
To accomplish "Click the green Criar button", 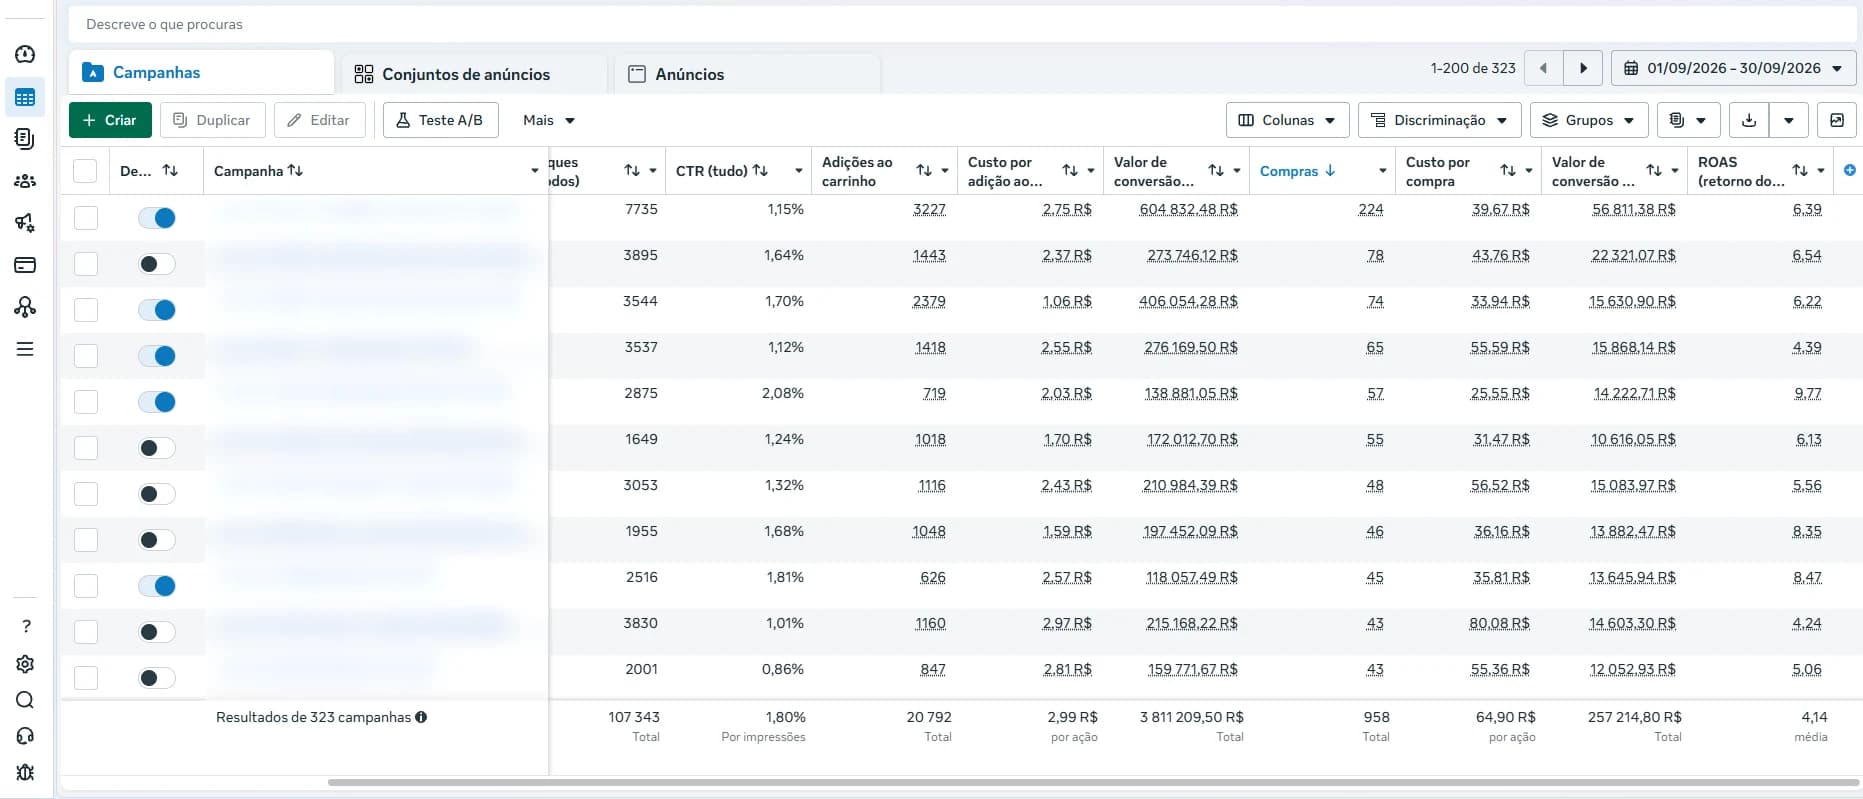I will click(x=110, y=120).
